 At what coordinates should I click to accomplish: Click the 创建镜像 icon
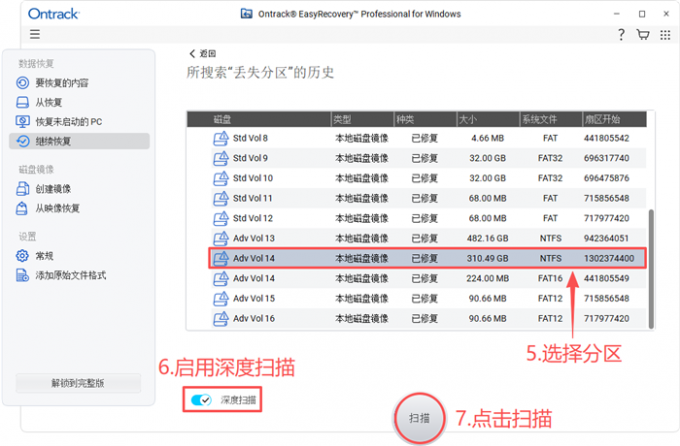click(23, 189)
